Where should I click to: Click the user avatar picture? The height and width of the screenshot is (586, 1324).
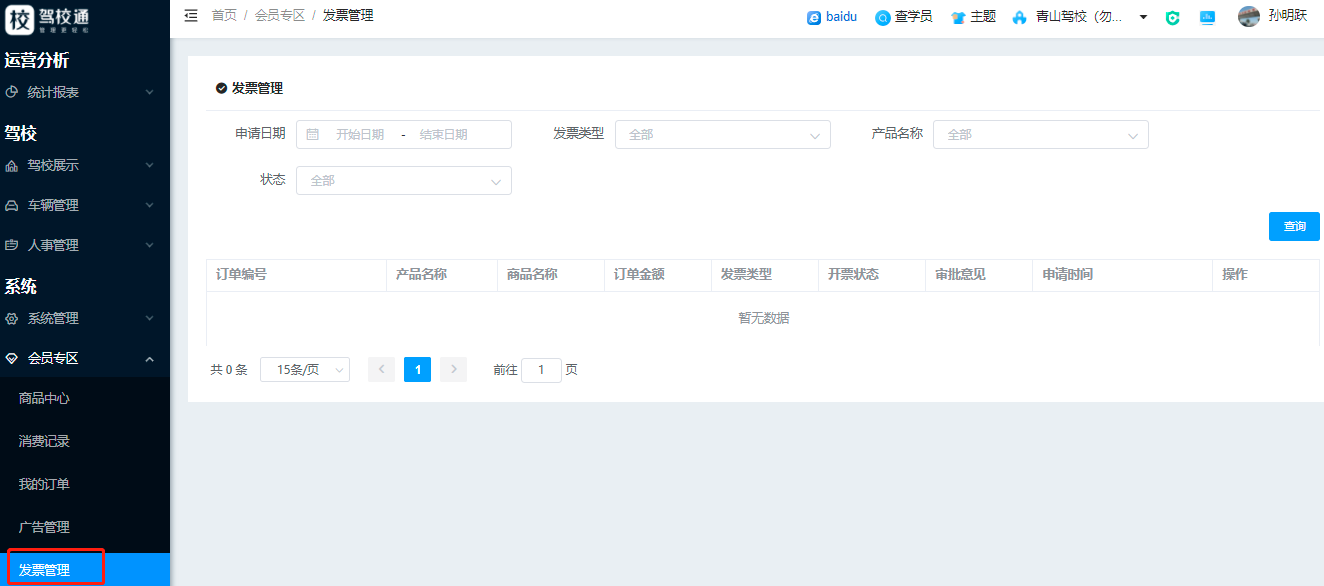[x=1249, y=16]
